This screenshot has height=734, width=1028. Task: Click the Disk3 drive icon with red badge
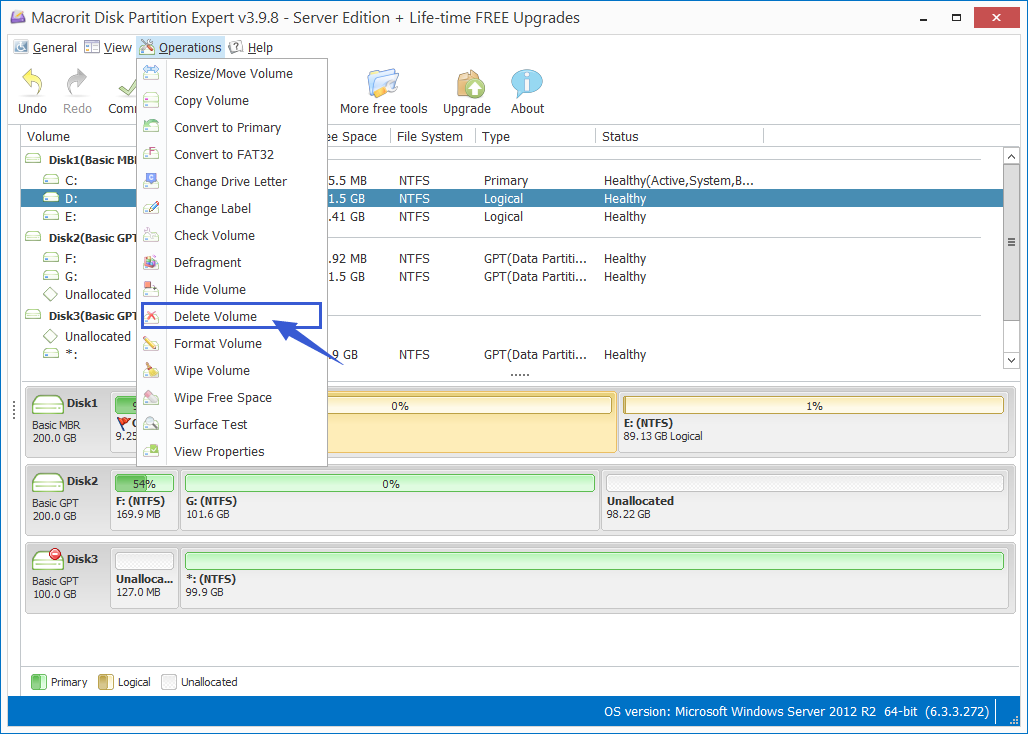(x=47, y=558)
